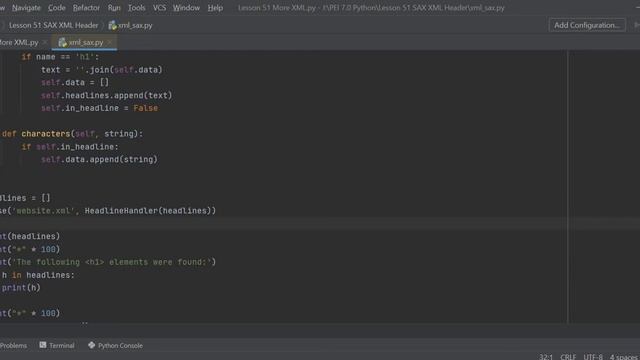Screen dimensions: 640x360
Task: Click 'print(h)' line in editor
Action: (21, 288)
